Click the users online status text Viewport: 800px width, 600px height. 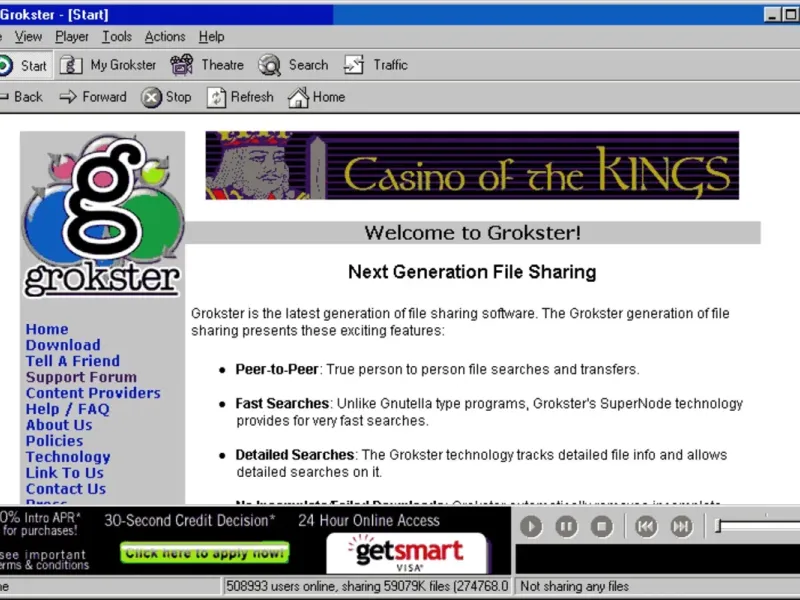point(367,586)
